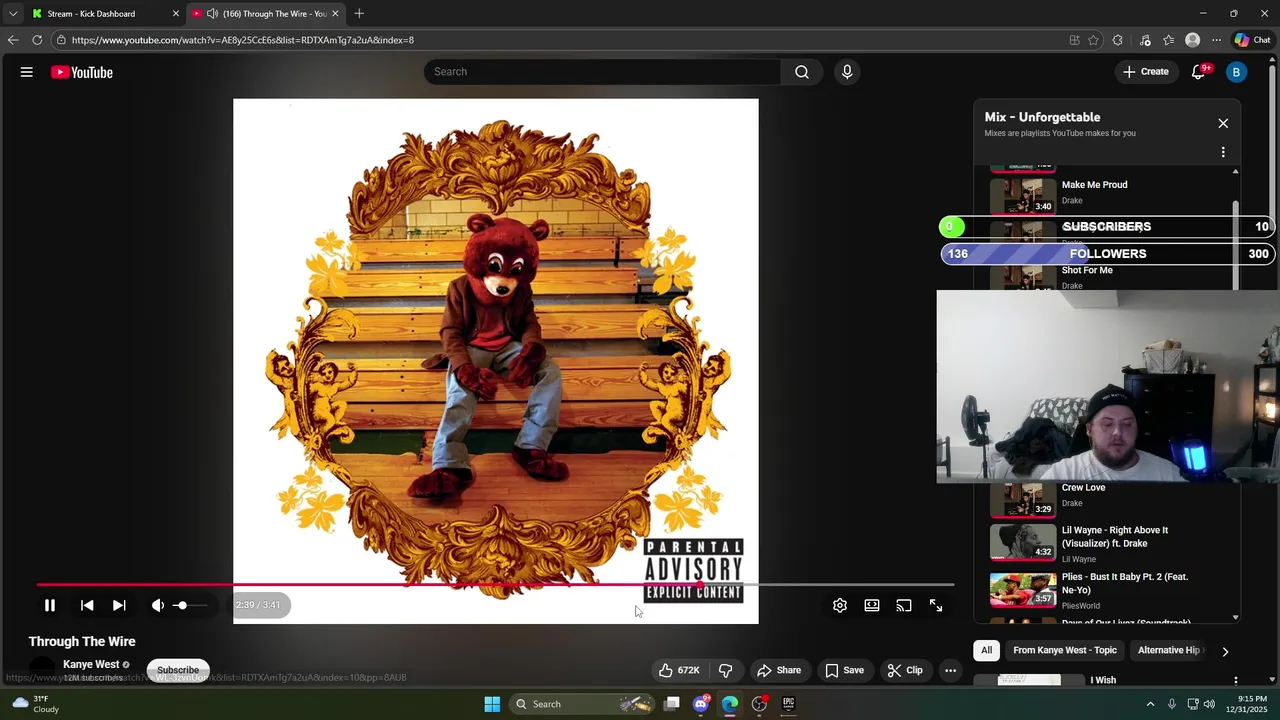Mute the Through The Wire tab audio
This screenshot has width=1280, height=720.
pos(212,13)
